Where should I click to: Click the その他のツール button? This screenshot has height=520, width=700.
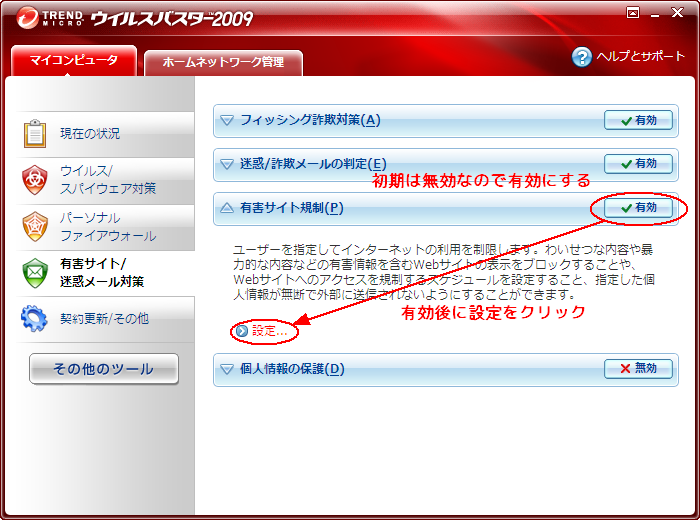[104, 369]
